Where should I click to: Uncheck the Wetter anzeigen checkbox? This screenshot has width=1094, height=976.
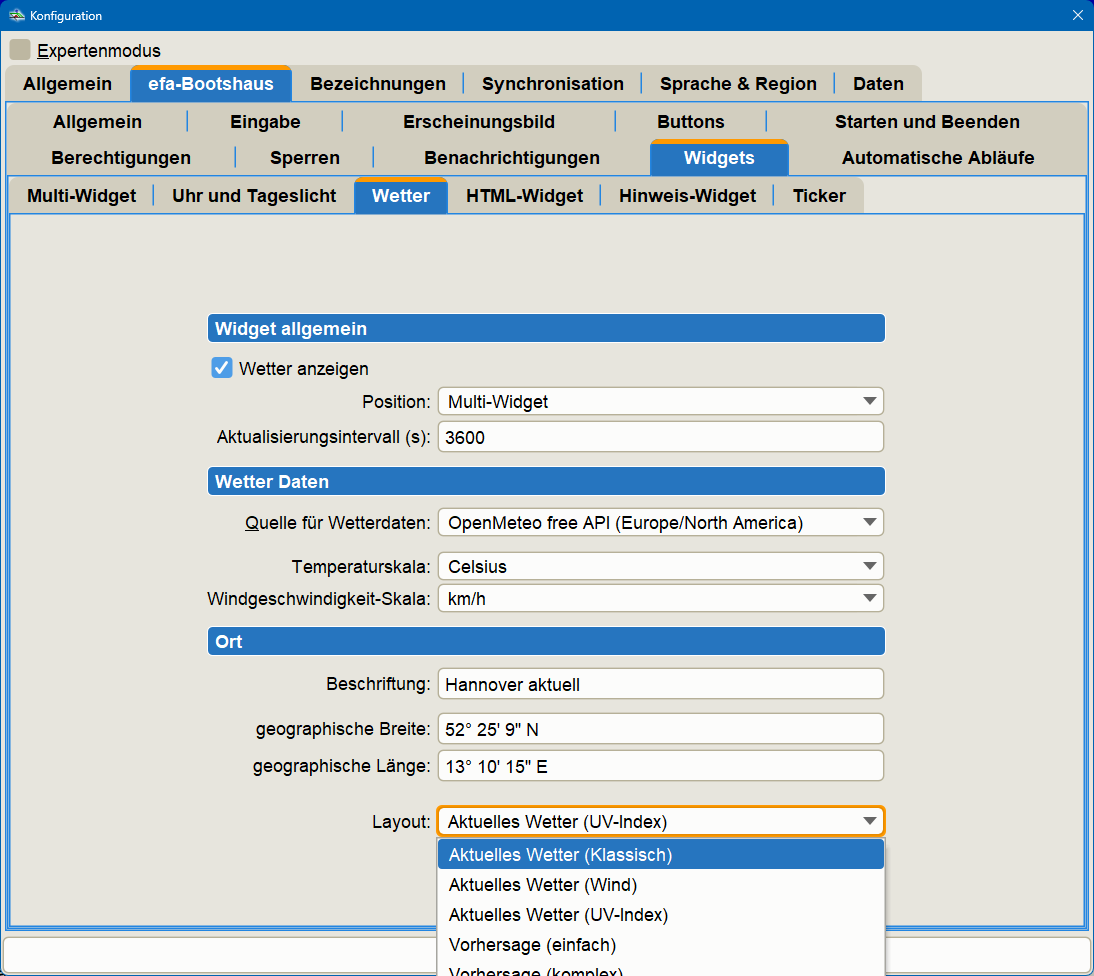point(222,368)
